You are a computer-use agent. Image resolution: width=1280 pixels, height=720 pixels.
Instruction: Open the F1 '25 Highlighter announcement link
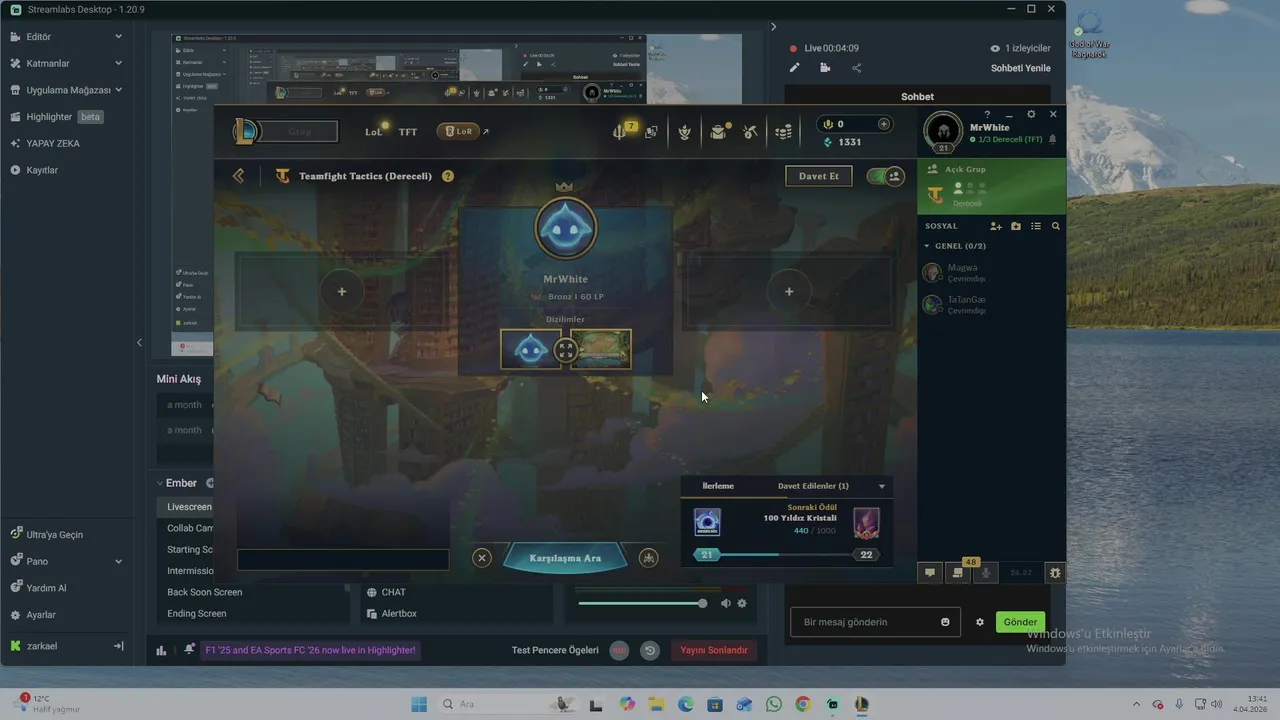click(310, 650)
